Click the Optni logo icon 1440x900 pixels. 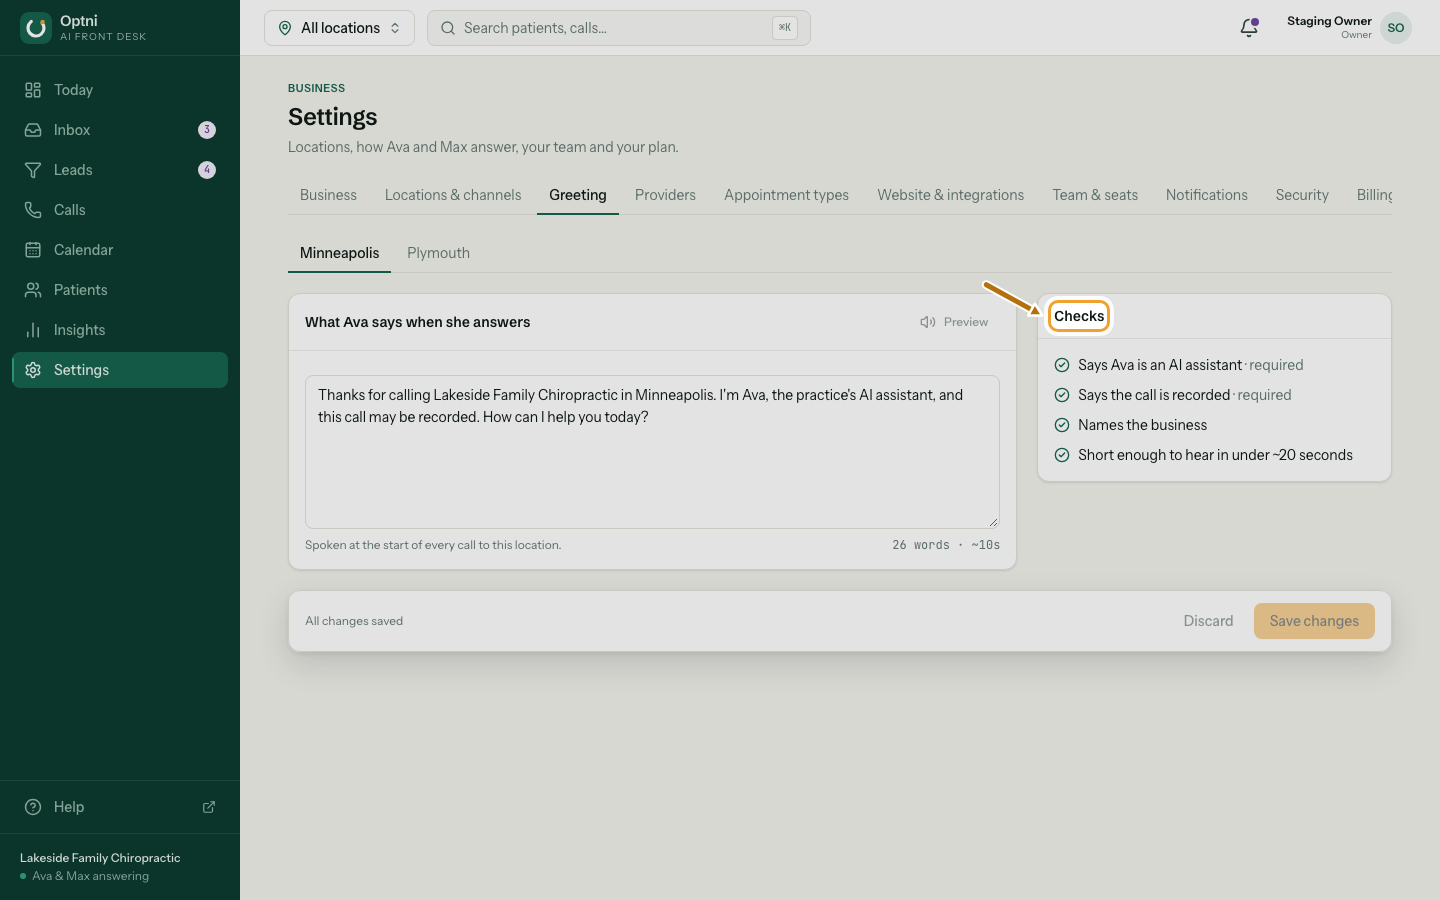(36, 28)
